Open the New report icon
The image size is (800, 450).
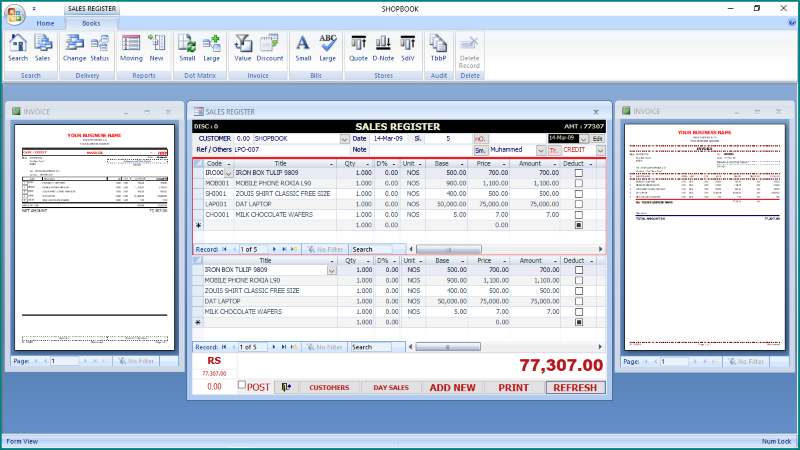(x=156, y=48)
